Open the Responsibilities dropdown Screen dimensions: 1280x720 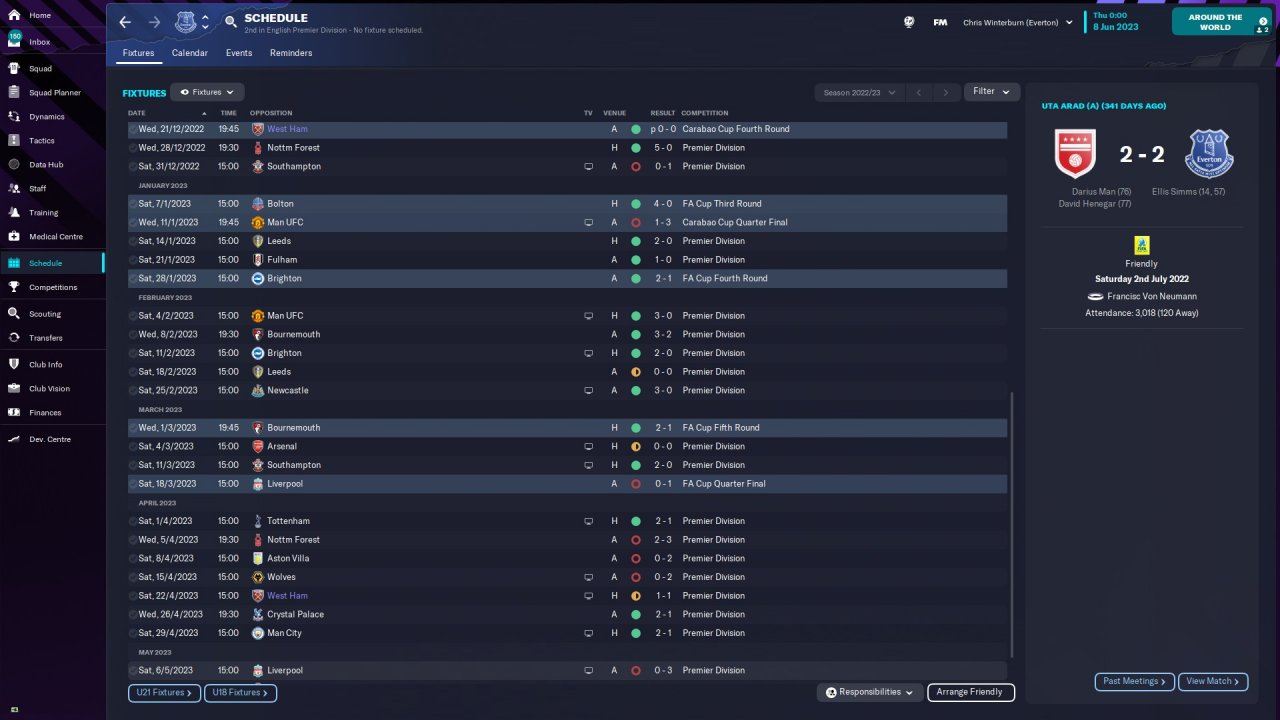pos(869,692)
